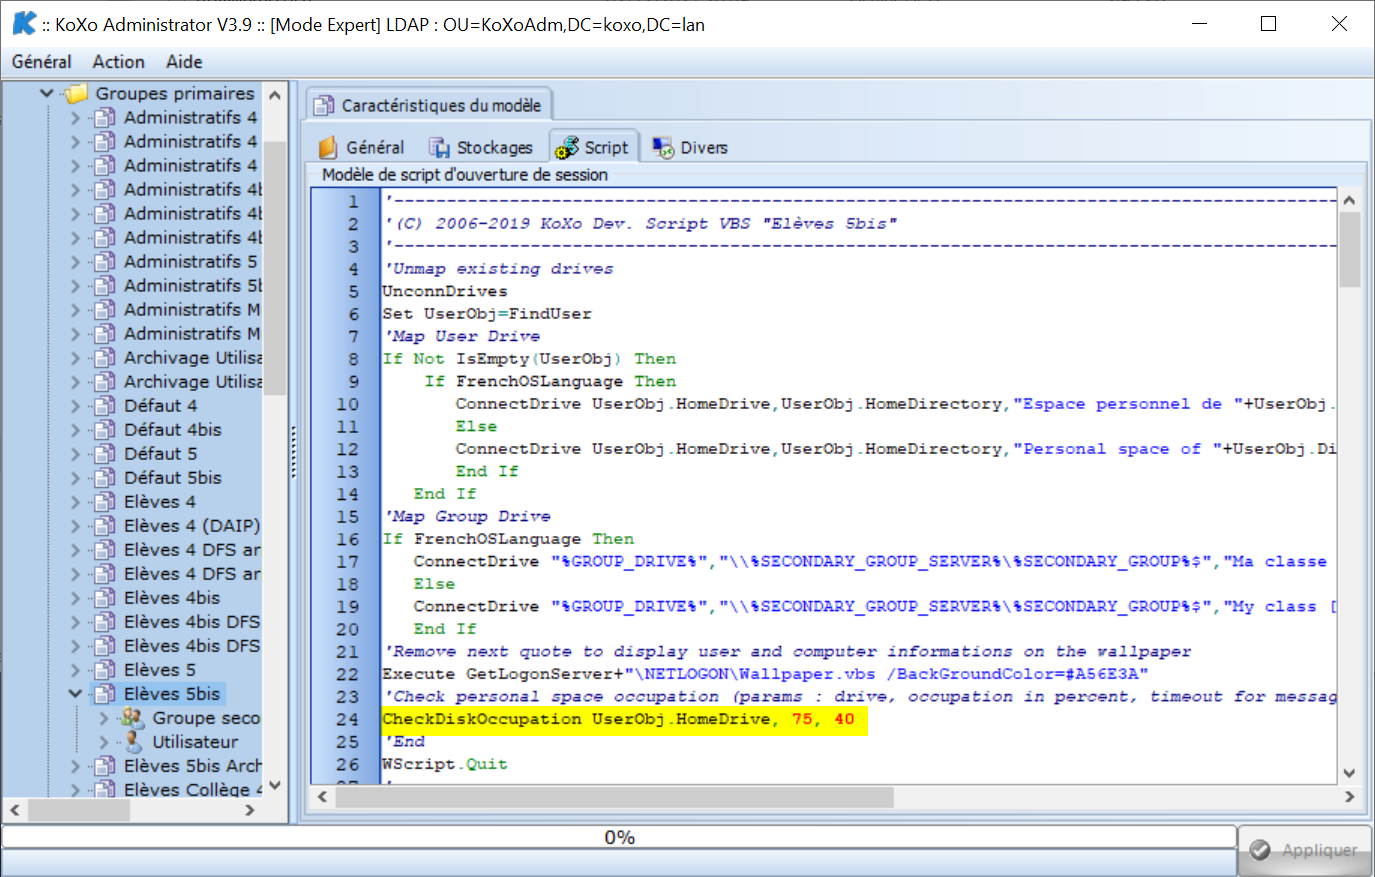Open the Action menu
The image size is (1375, 877).
[119, 62]
